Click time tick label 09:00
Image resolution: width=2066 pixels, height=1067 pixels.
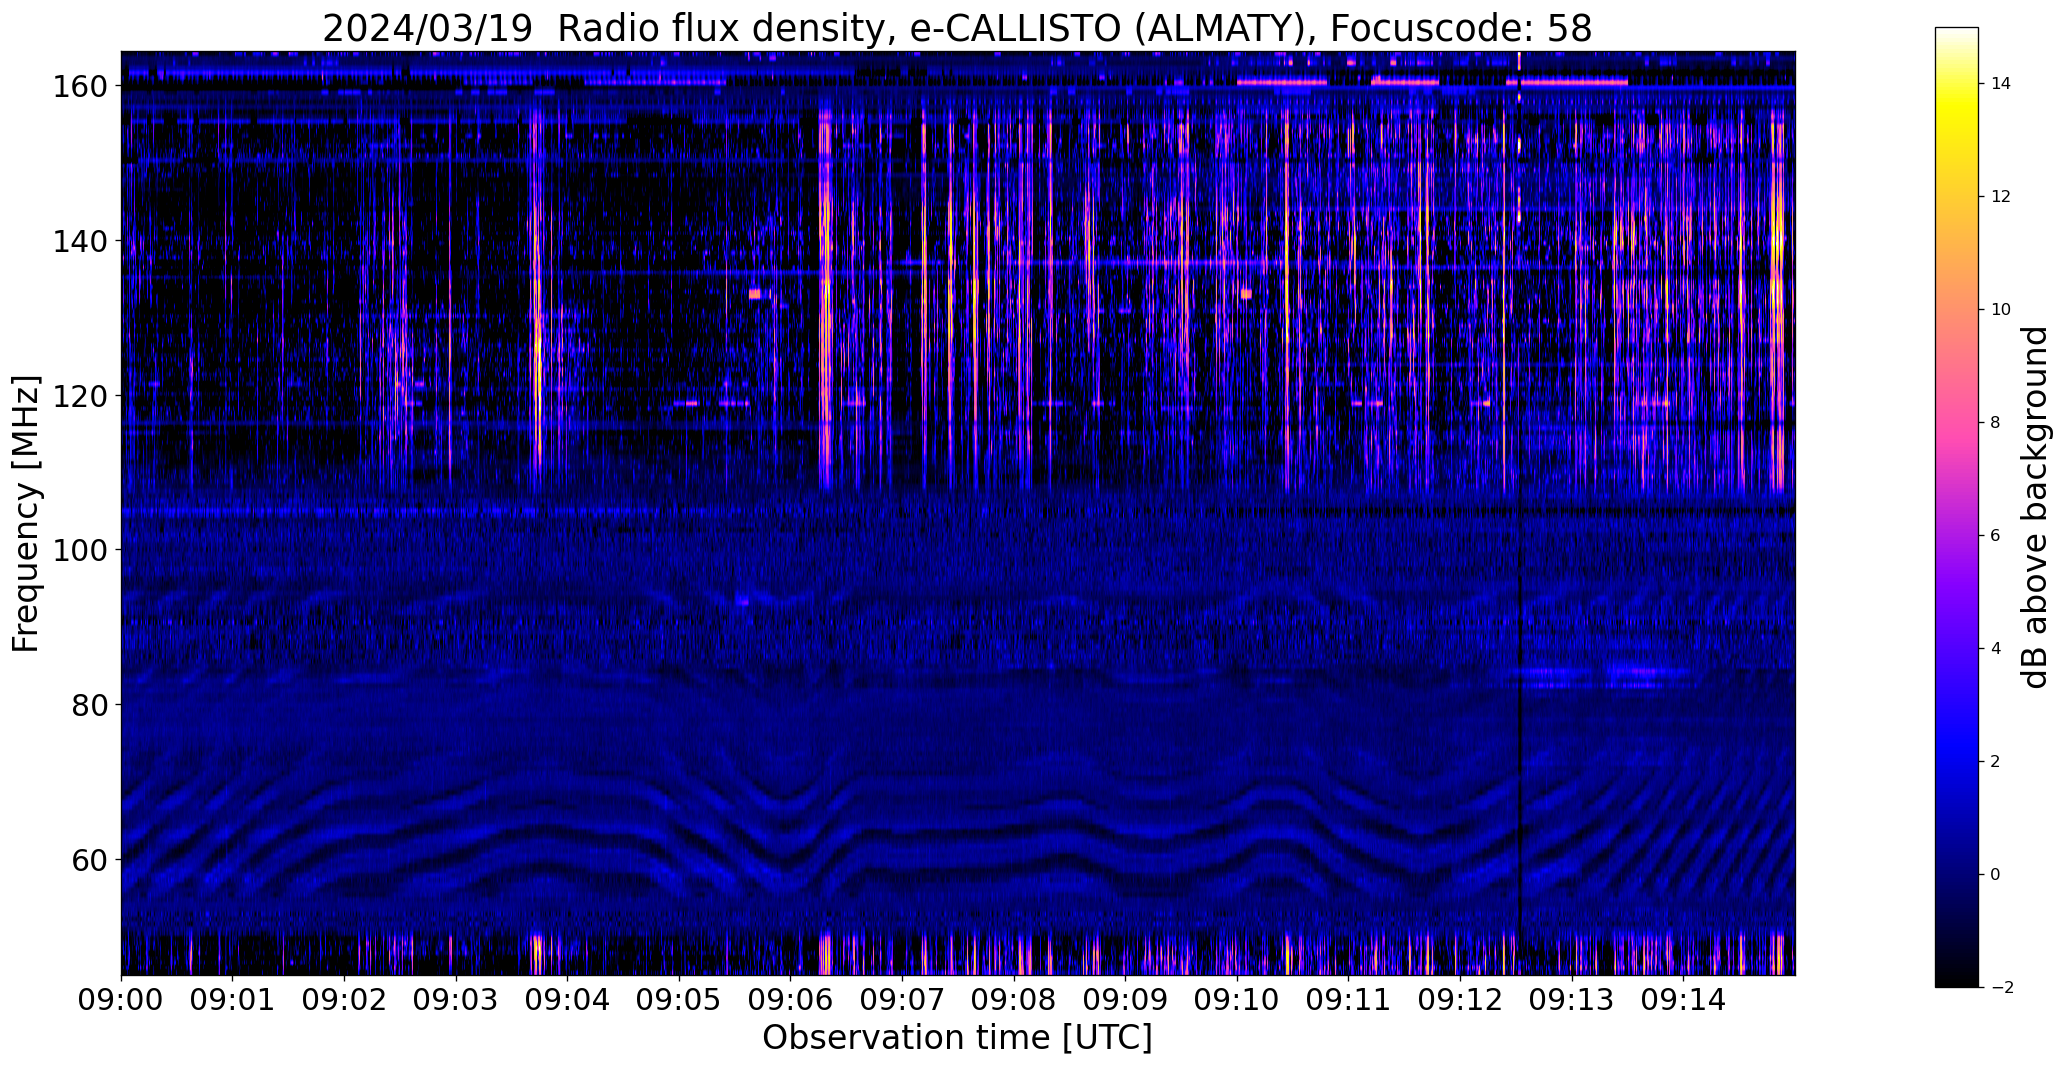tap(121, 1000)
